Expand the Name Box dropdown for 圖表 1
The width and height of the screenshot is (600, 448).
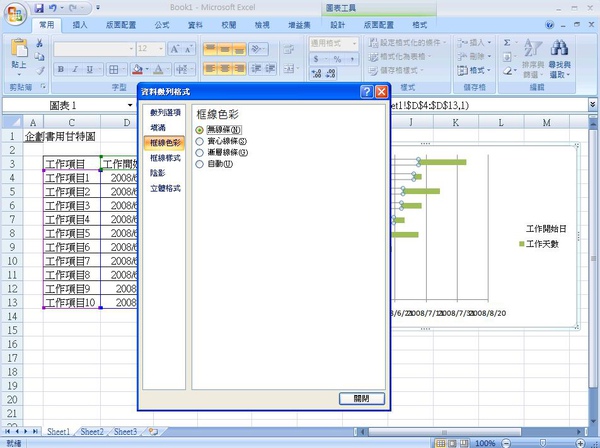point(130,105)
